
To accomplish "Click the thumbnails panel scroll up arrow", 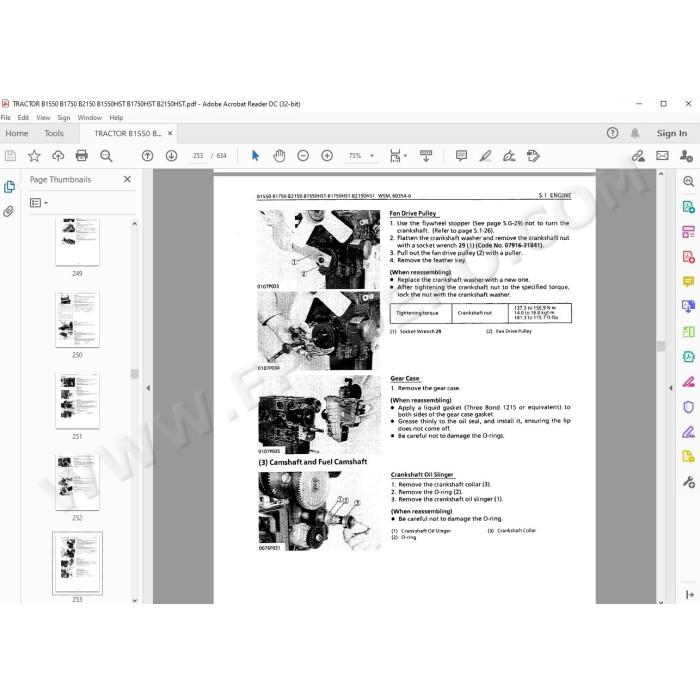I will [134, 224].
